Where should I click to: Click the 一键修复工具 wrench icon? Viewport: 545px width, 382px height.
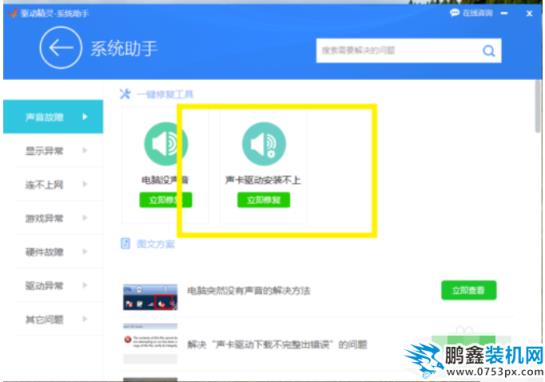125,94
